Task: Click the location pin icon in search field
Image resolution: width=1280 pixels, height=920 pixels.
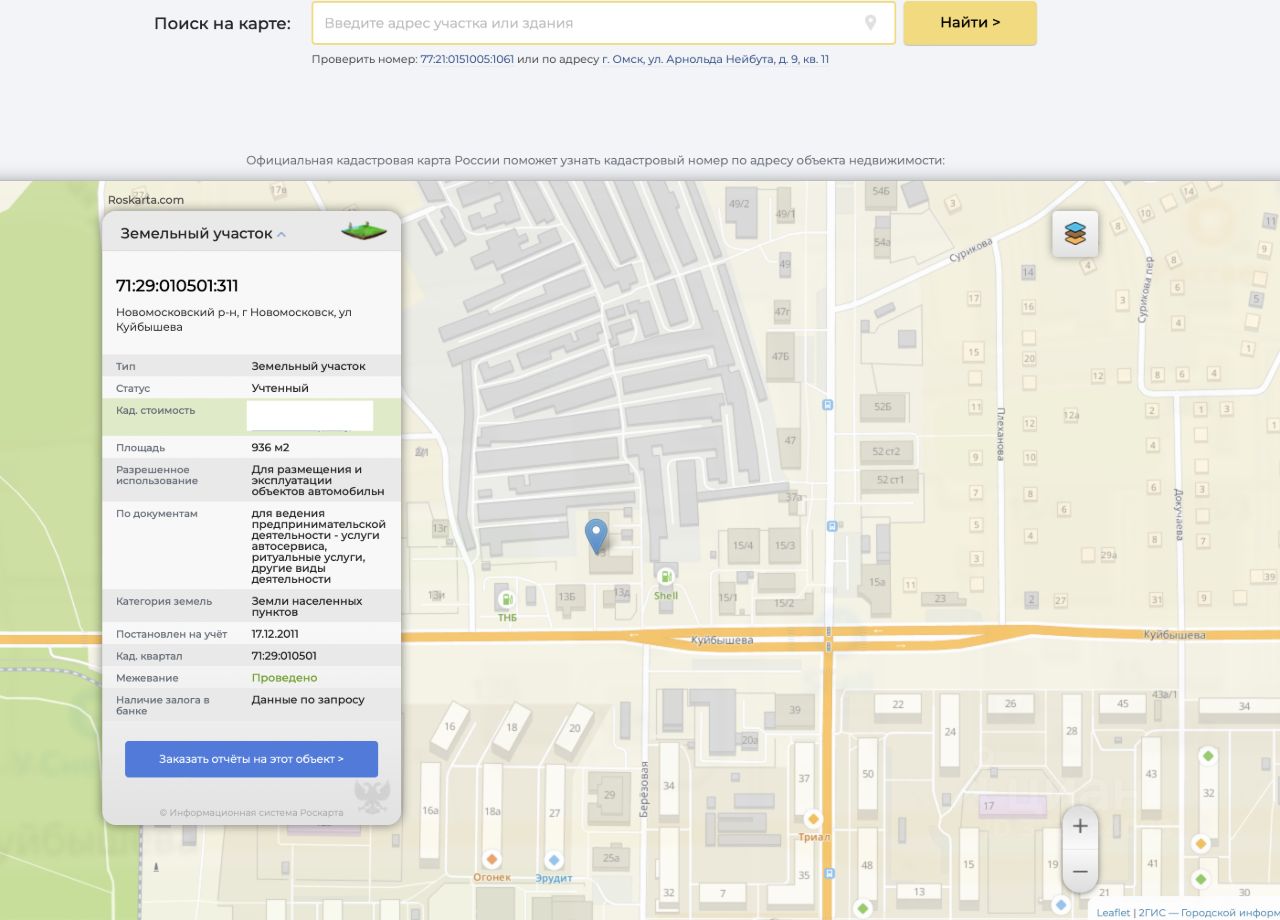Action: click(x=870, y=23)
